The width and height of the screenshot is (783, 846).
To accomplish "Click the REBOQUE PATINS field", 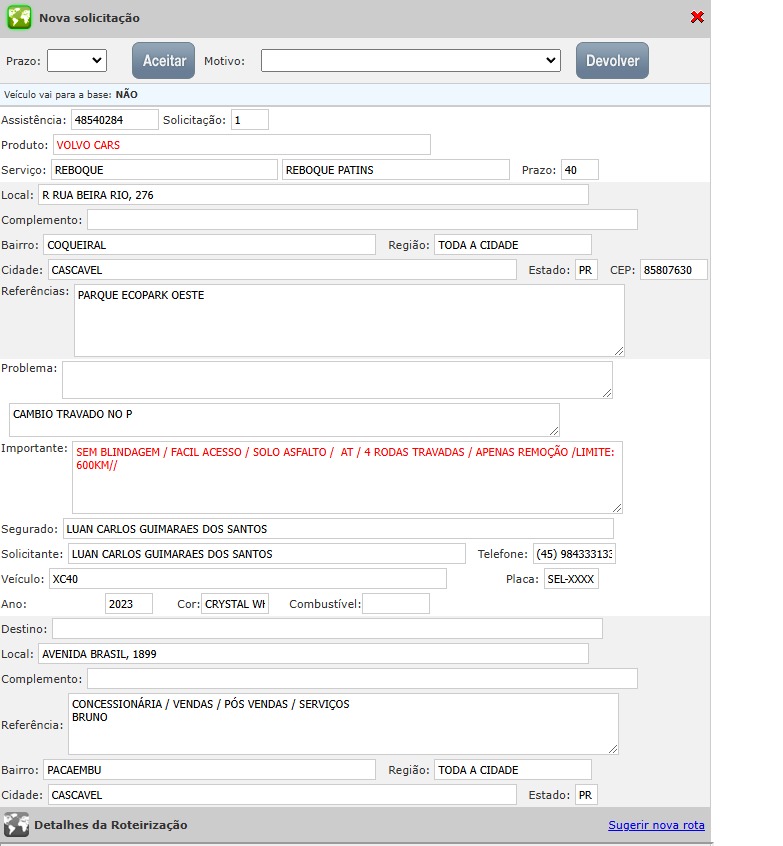I will 396,170.
